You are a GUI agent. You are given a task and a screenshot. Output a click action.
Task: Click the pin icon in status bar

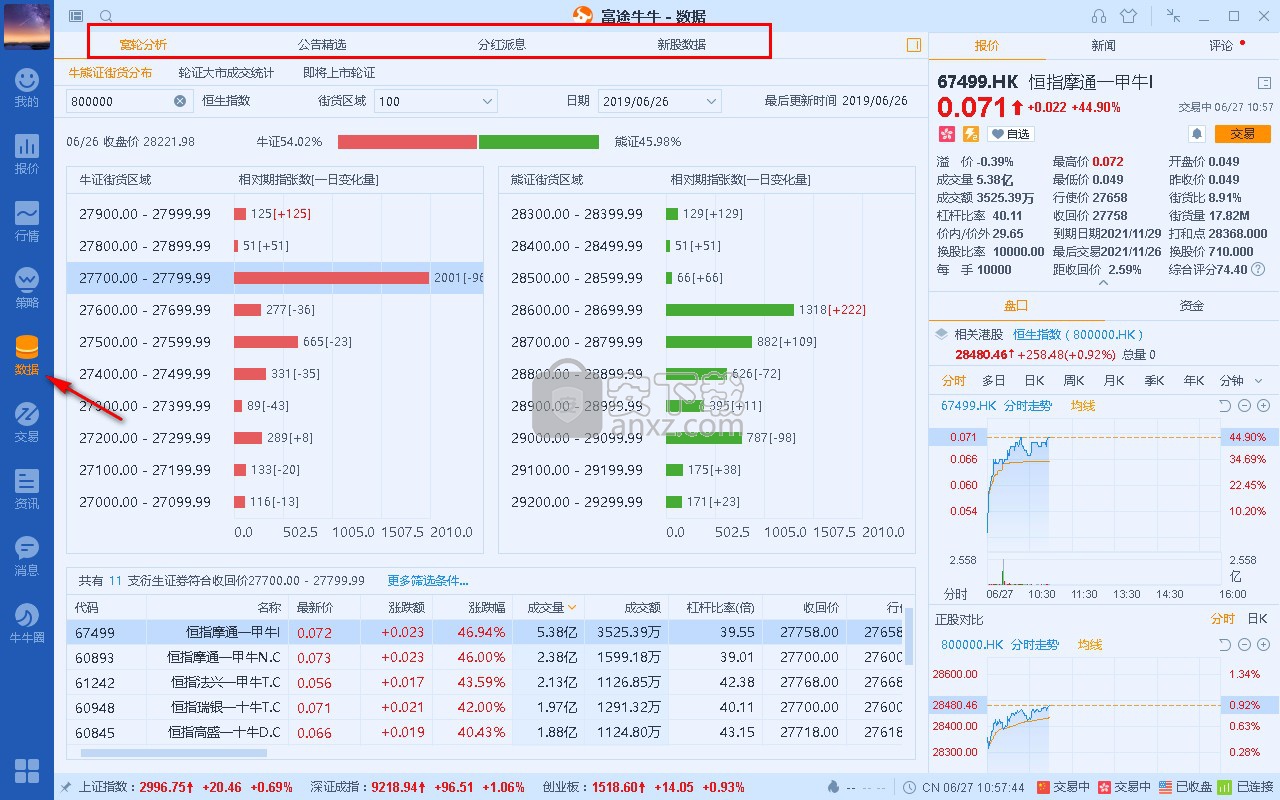click(x=65, y=787)
